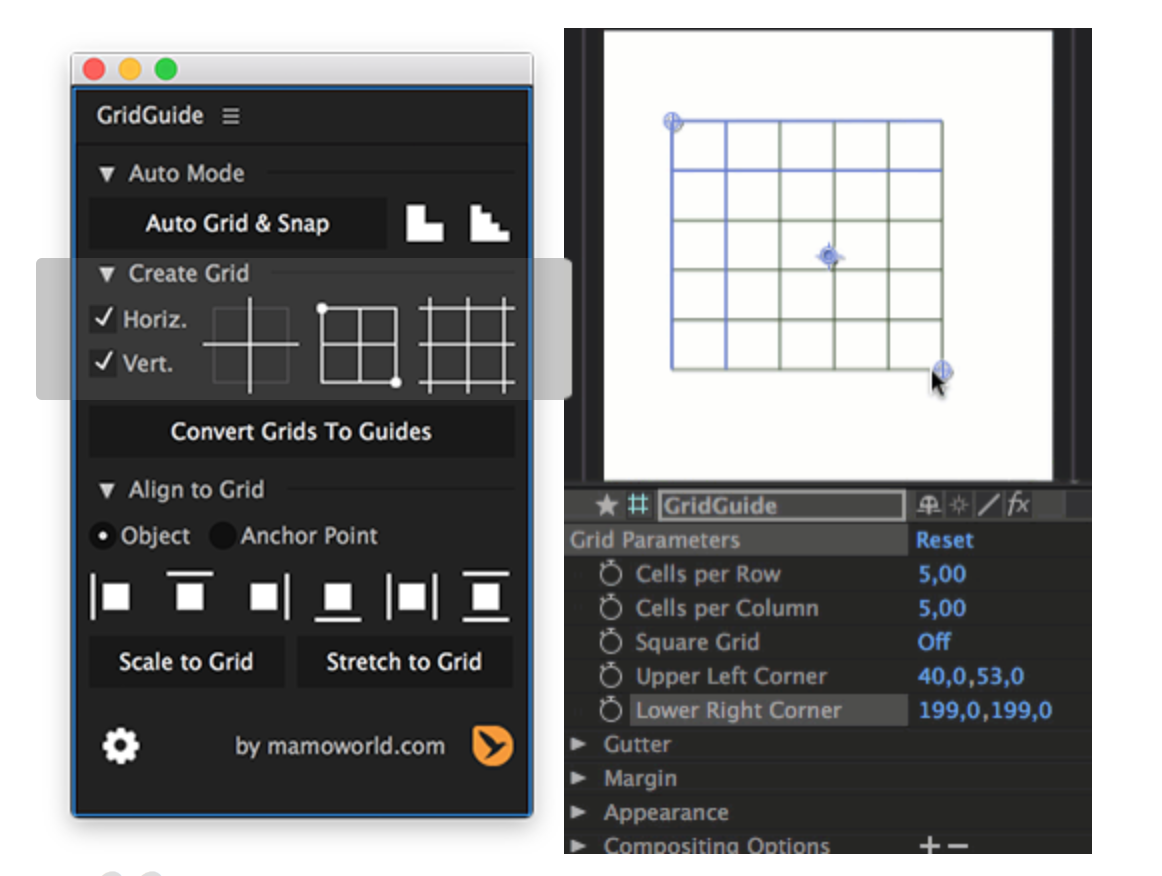This screenshot has width=1162, height=876.
Task: Select the two-corner grid creation icon
Action: 358,345
